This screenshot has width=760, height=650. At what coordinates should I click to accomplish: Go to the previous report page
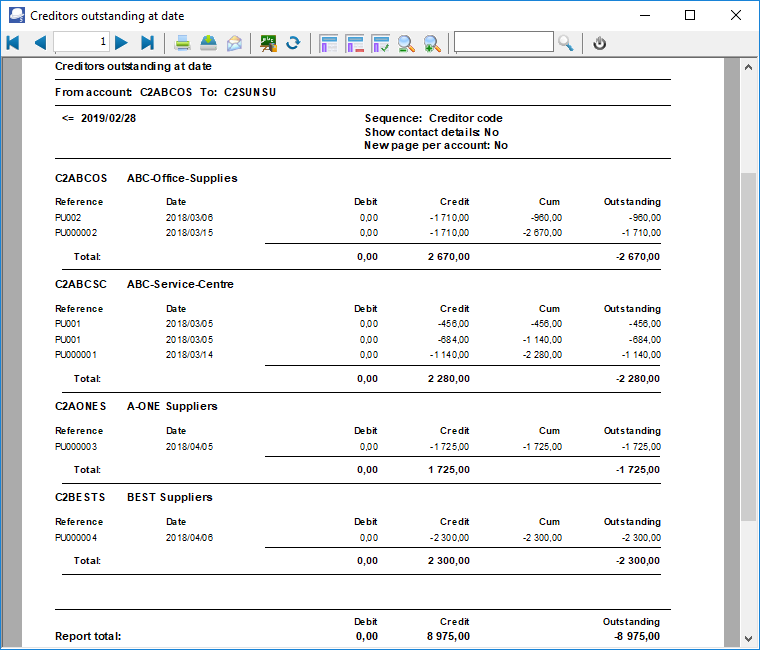tap(39, 43)
